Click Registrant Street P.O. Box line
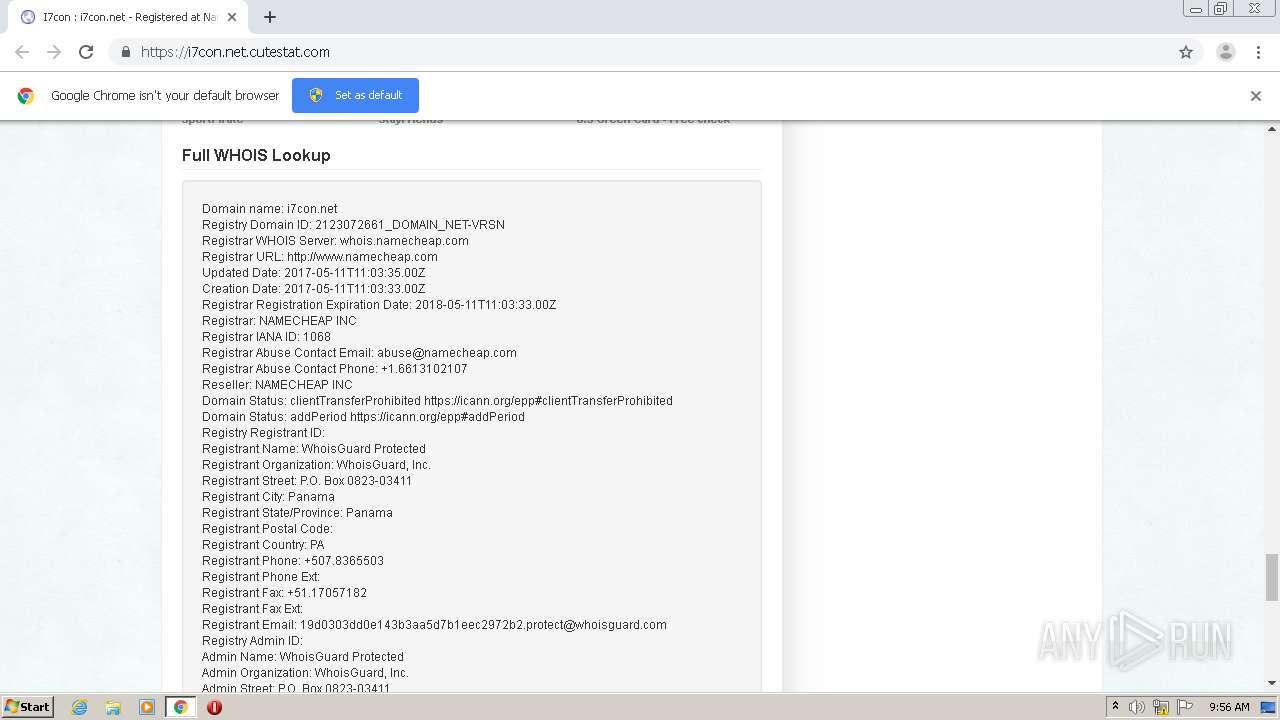This screenshot has height=720, width=1280. tap(307, 481)
